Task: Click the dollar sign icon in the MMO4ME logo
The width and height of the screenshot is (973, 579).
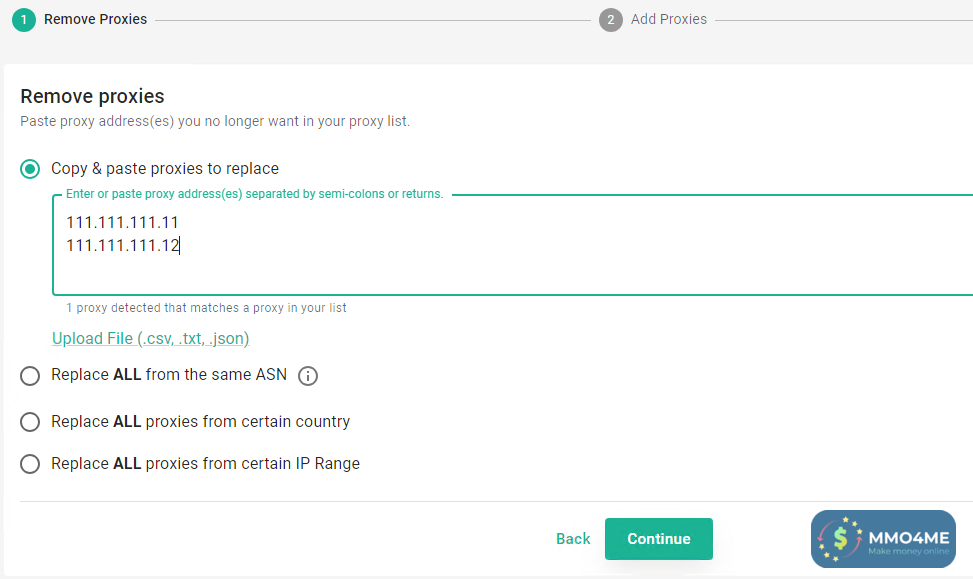Action: (x=840, y=539)
